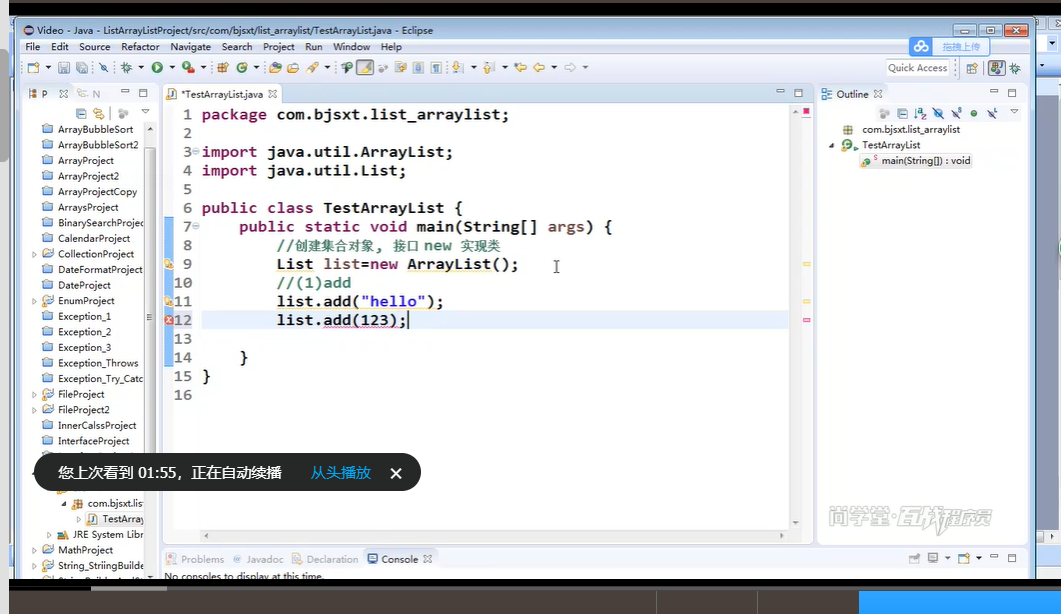Select ArrayBubbleSort project in explorer
Screen dimensions: 1061x614
click(x=95, y=129)
